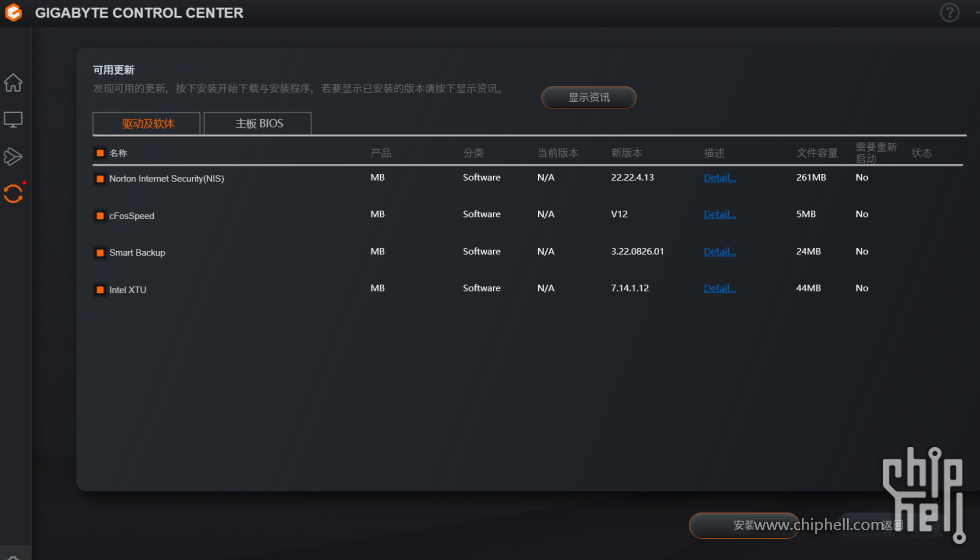
Task: Click the 名称 column header
Action: (x=118, y=153)
